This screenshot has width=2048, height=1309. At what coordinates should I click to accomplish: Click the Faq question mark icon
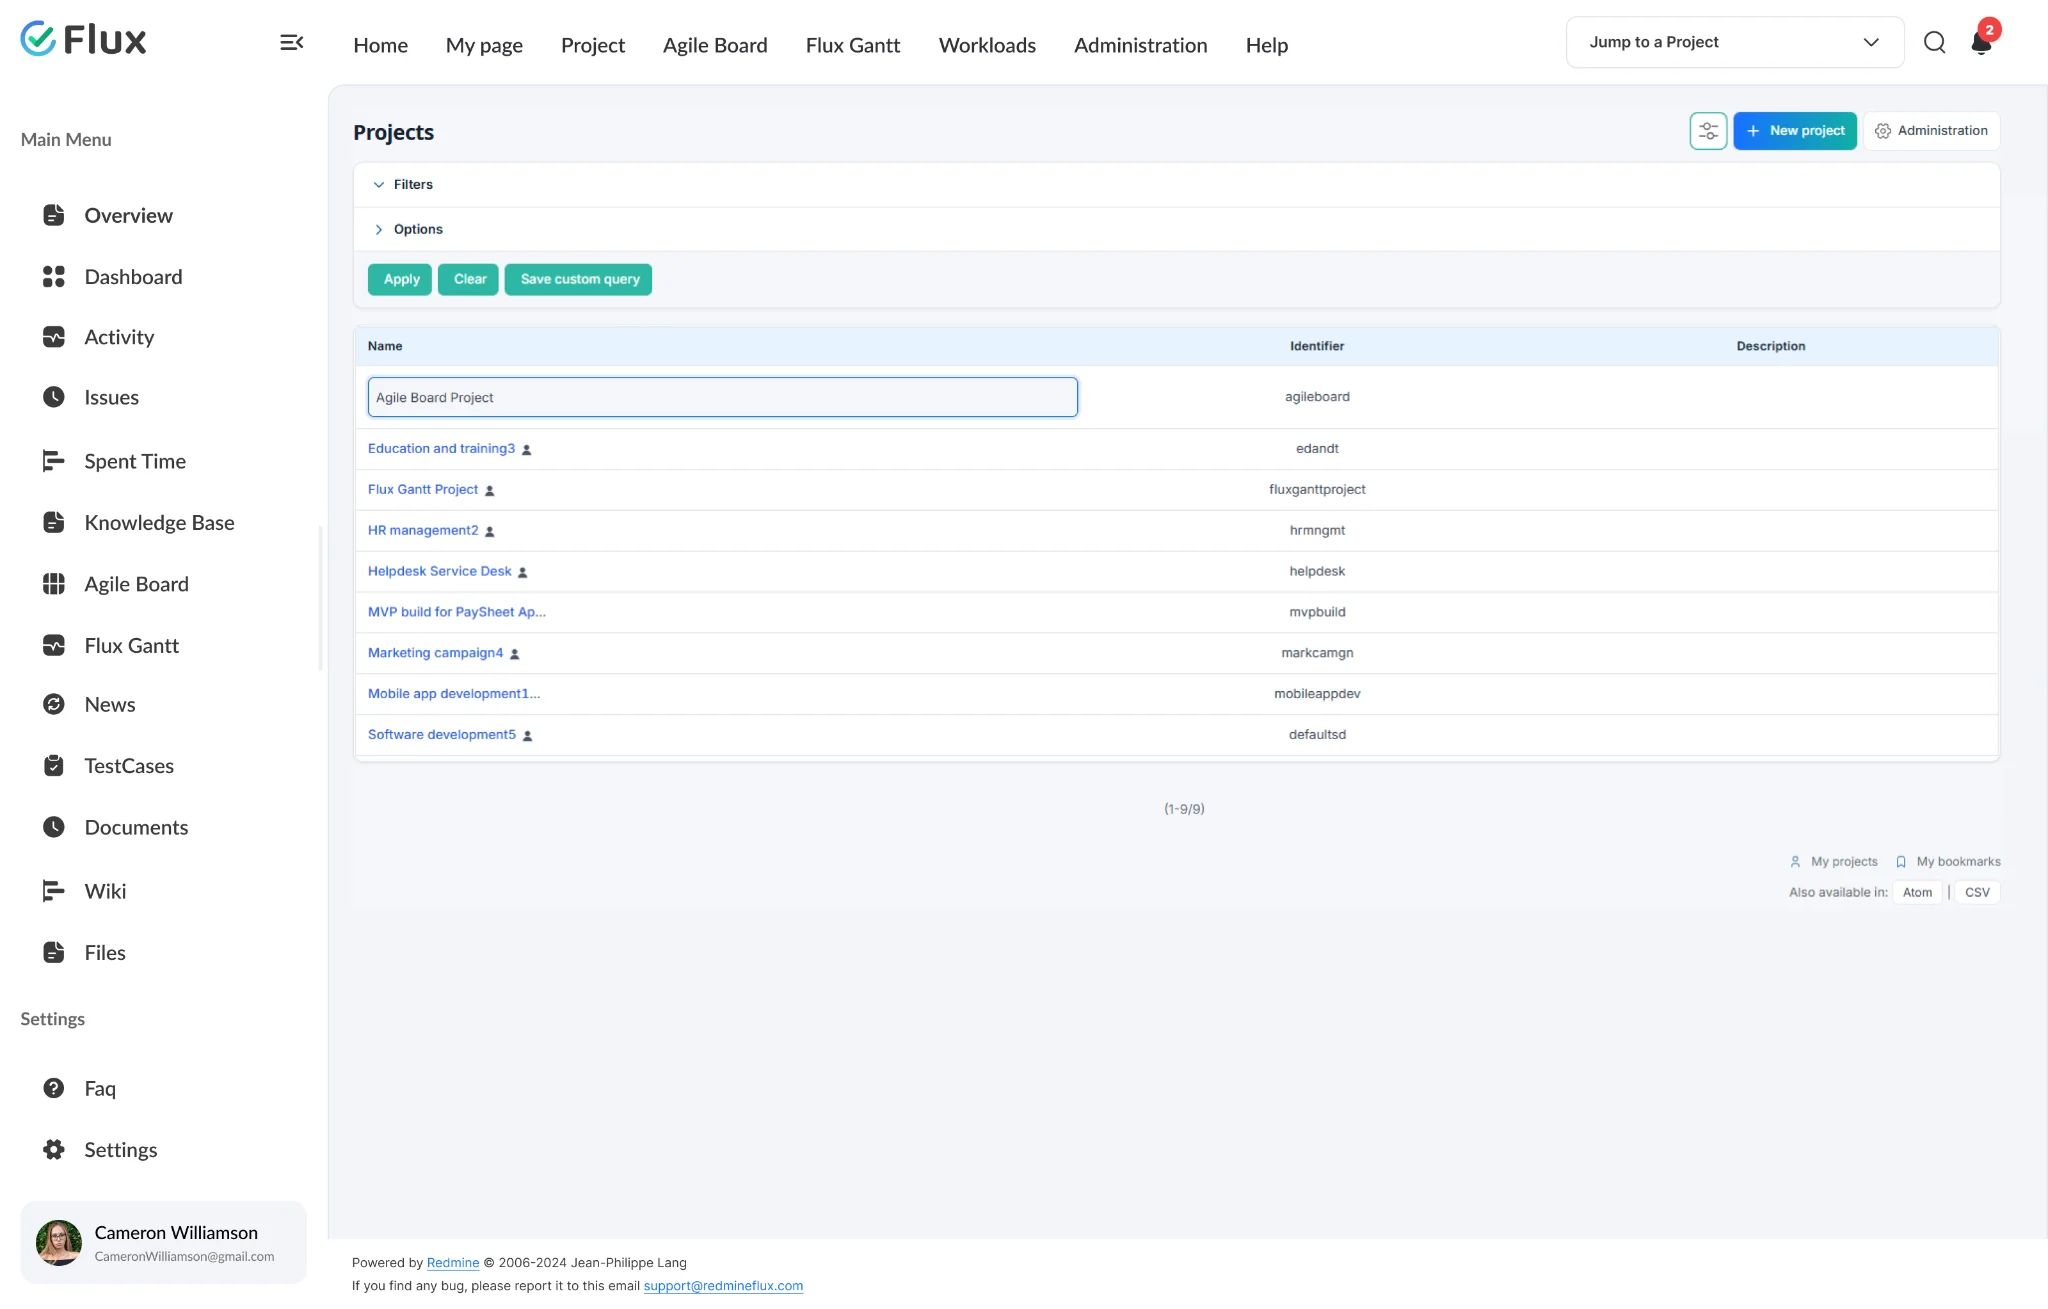(54, 1088)
